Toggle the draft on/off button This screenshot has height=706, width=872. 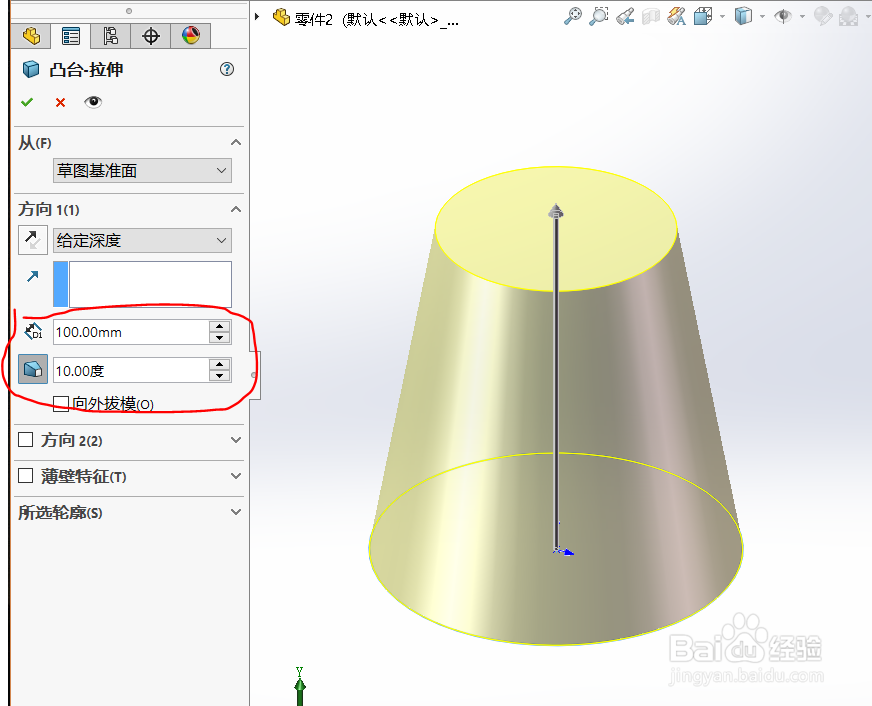click(x=33, y=369)
